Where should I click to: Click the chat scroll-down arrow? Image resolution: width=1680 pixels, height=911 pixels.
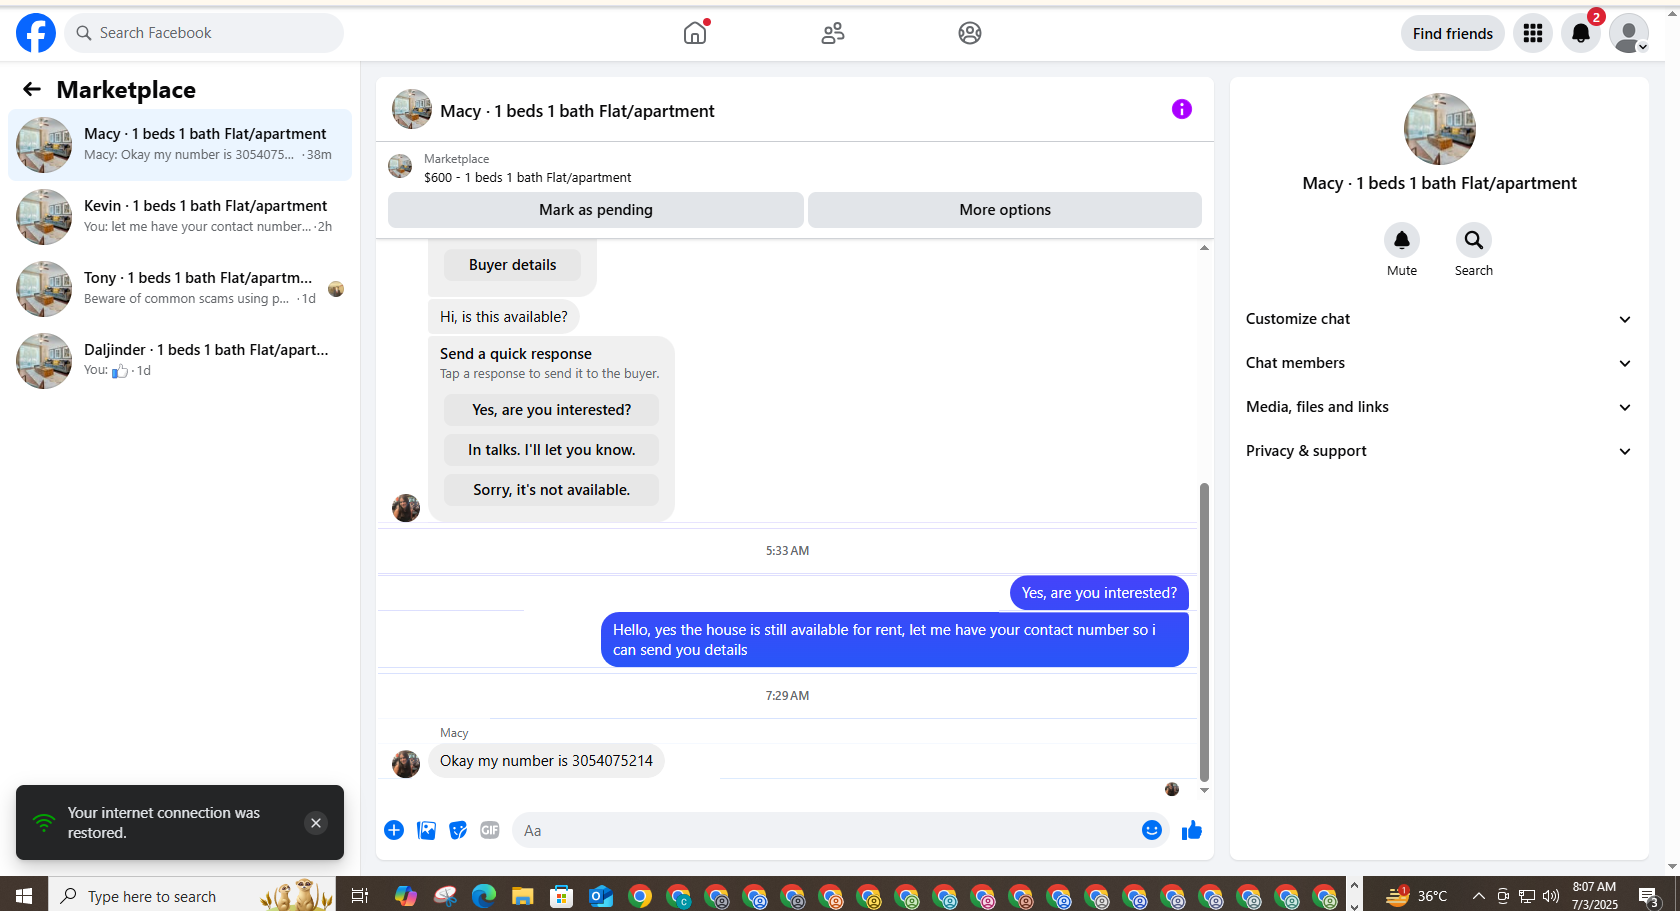(x=1204, y=790)
